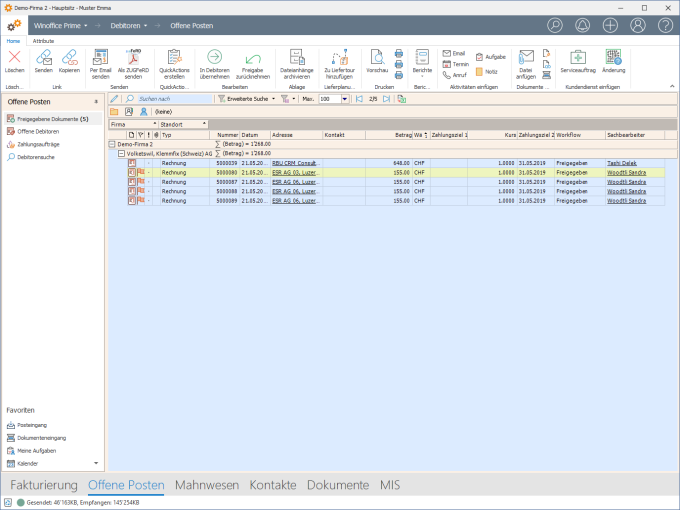Expand the Favoriten list arrow
Image resolution: width=680 pixels, height=510 pixels.
[x=96, y=463]
